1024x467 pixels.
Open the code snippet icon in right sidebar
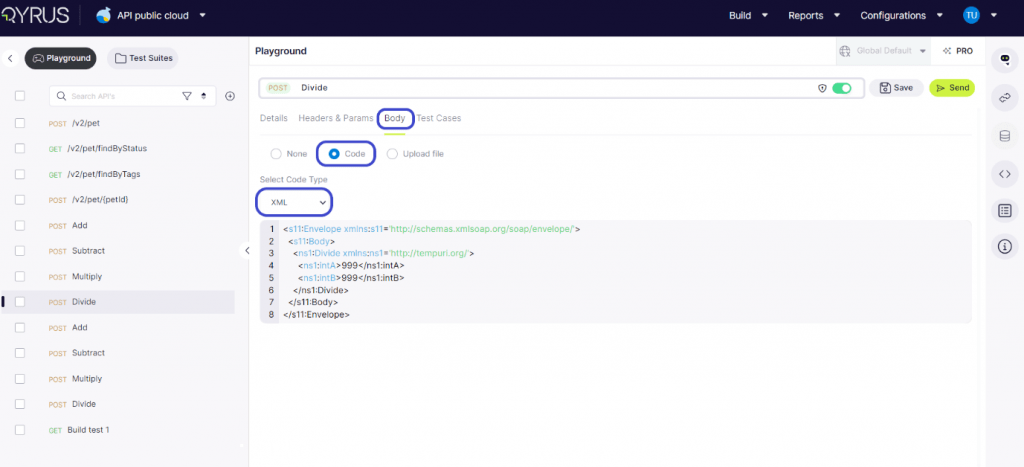point(1004,173)
